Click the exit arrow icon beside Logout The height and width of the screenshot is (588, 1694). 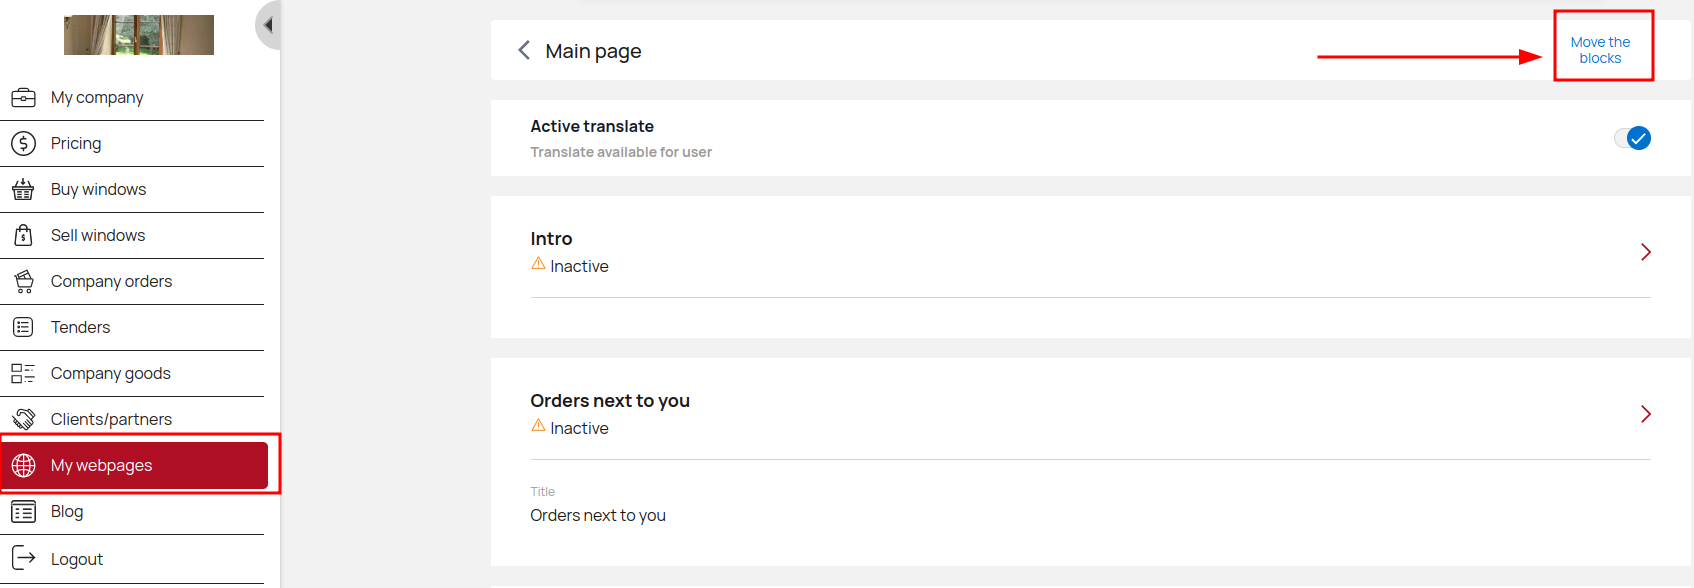click(x=23, y=558)
